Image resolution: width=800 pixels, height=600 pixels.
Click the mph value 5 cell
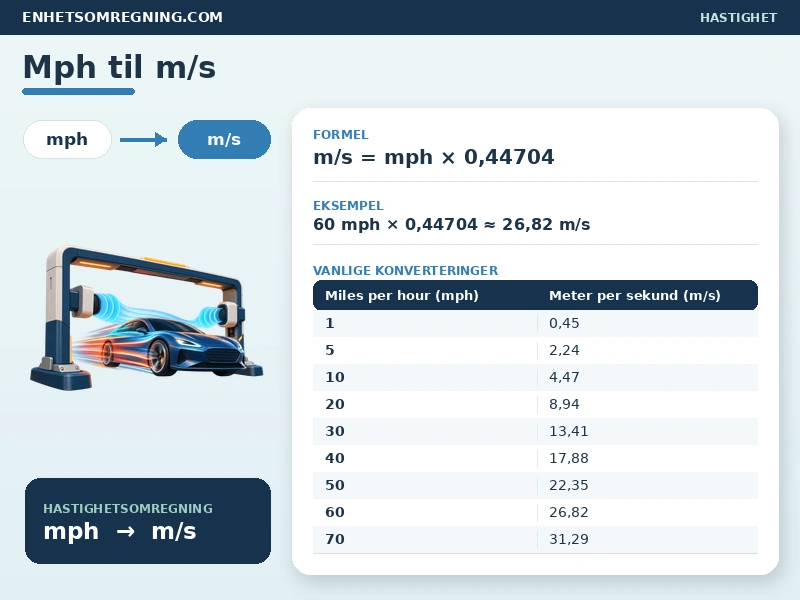pos(425,351)
